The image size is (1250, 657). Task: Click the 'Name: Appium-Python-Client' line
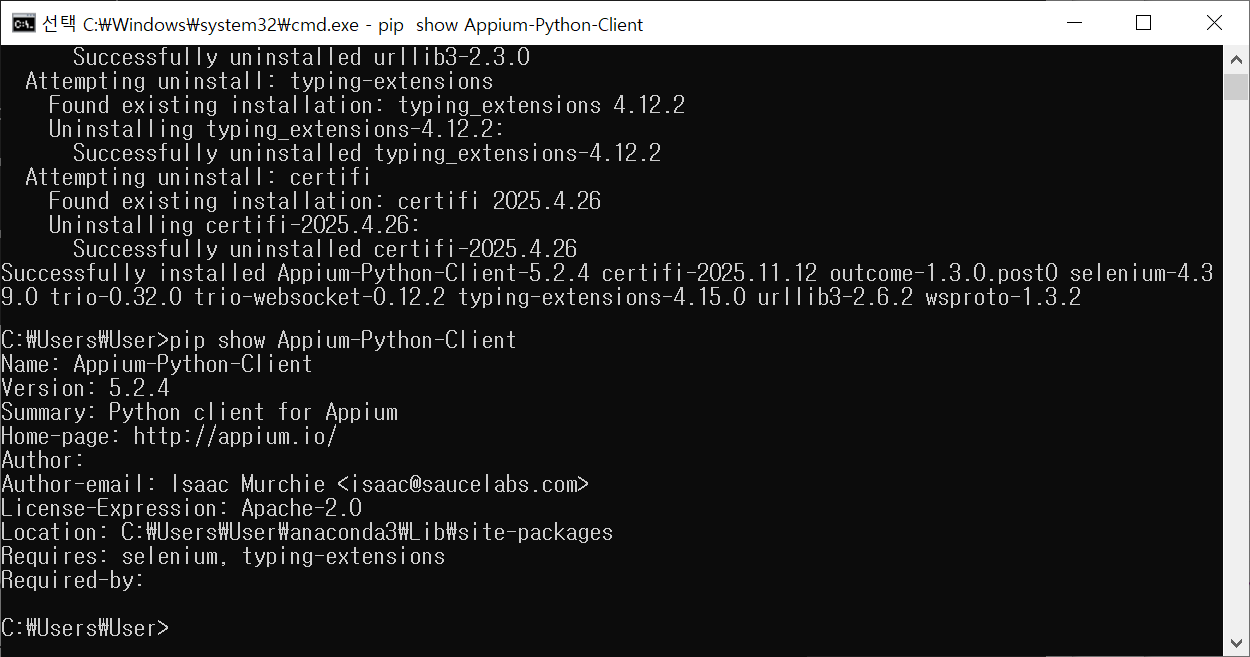(157, 364)
